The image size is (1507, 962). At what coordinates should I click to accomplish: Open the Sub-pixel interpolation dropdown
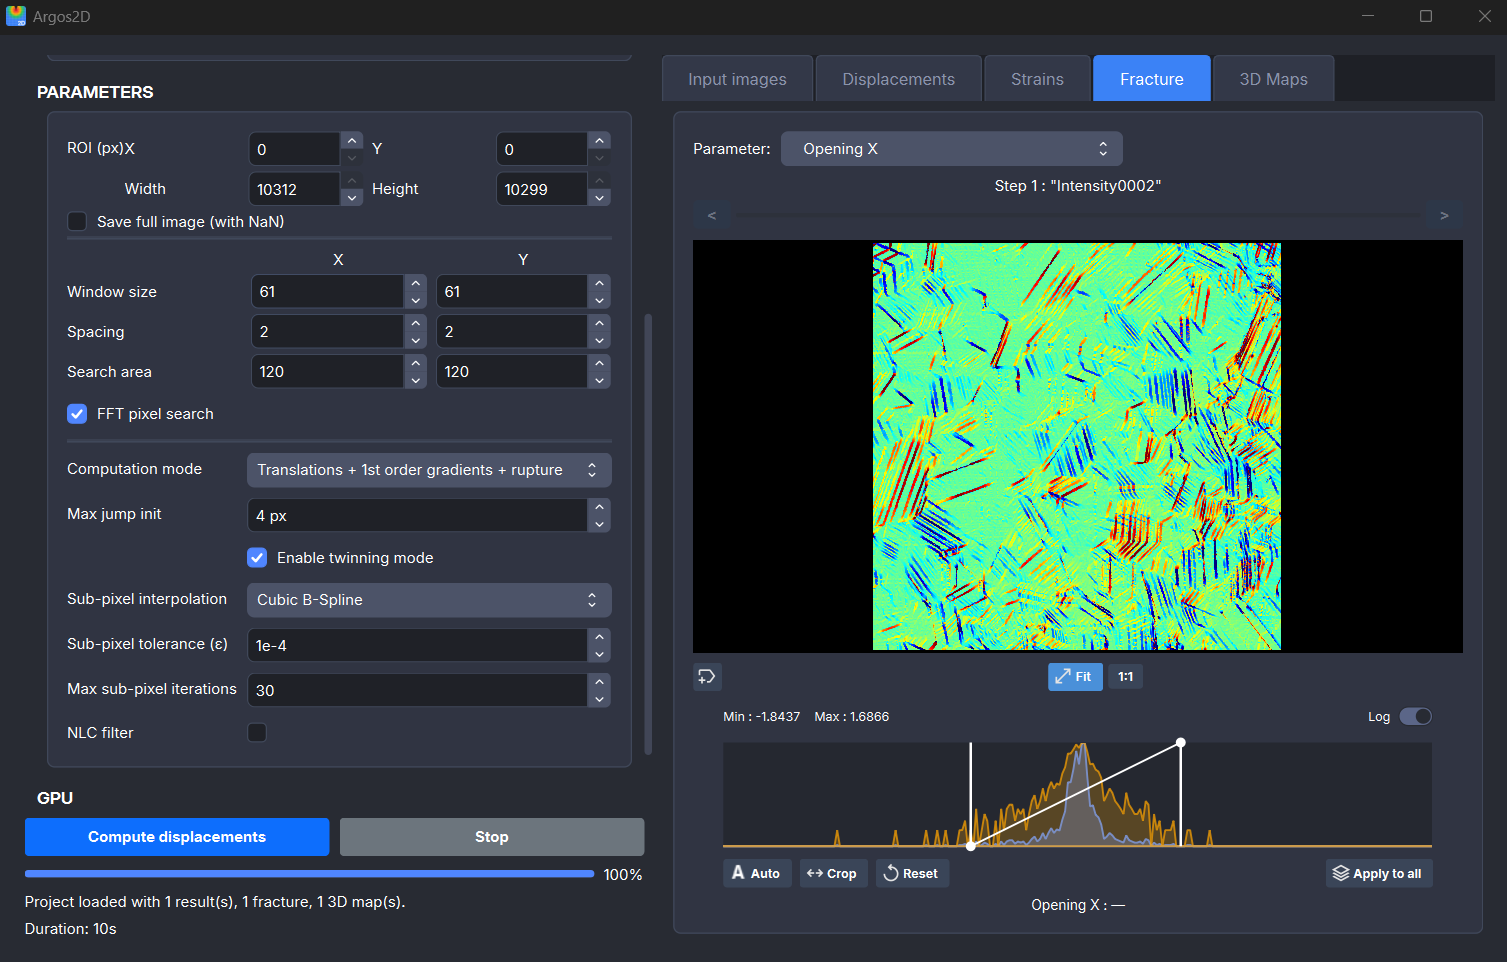coord(428,599)
